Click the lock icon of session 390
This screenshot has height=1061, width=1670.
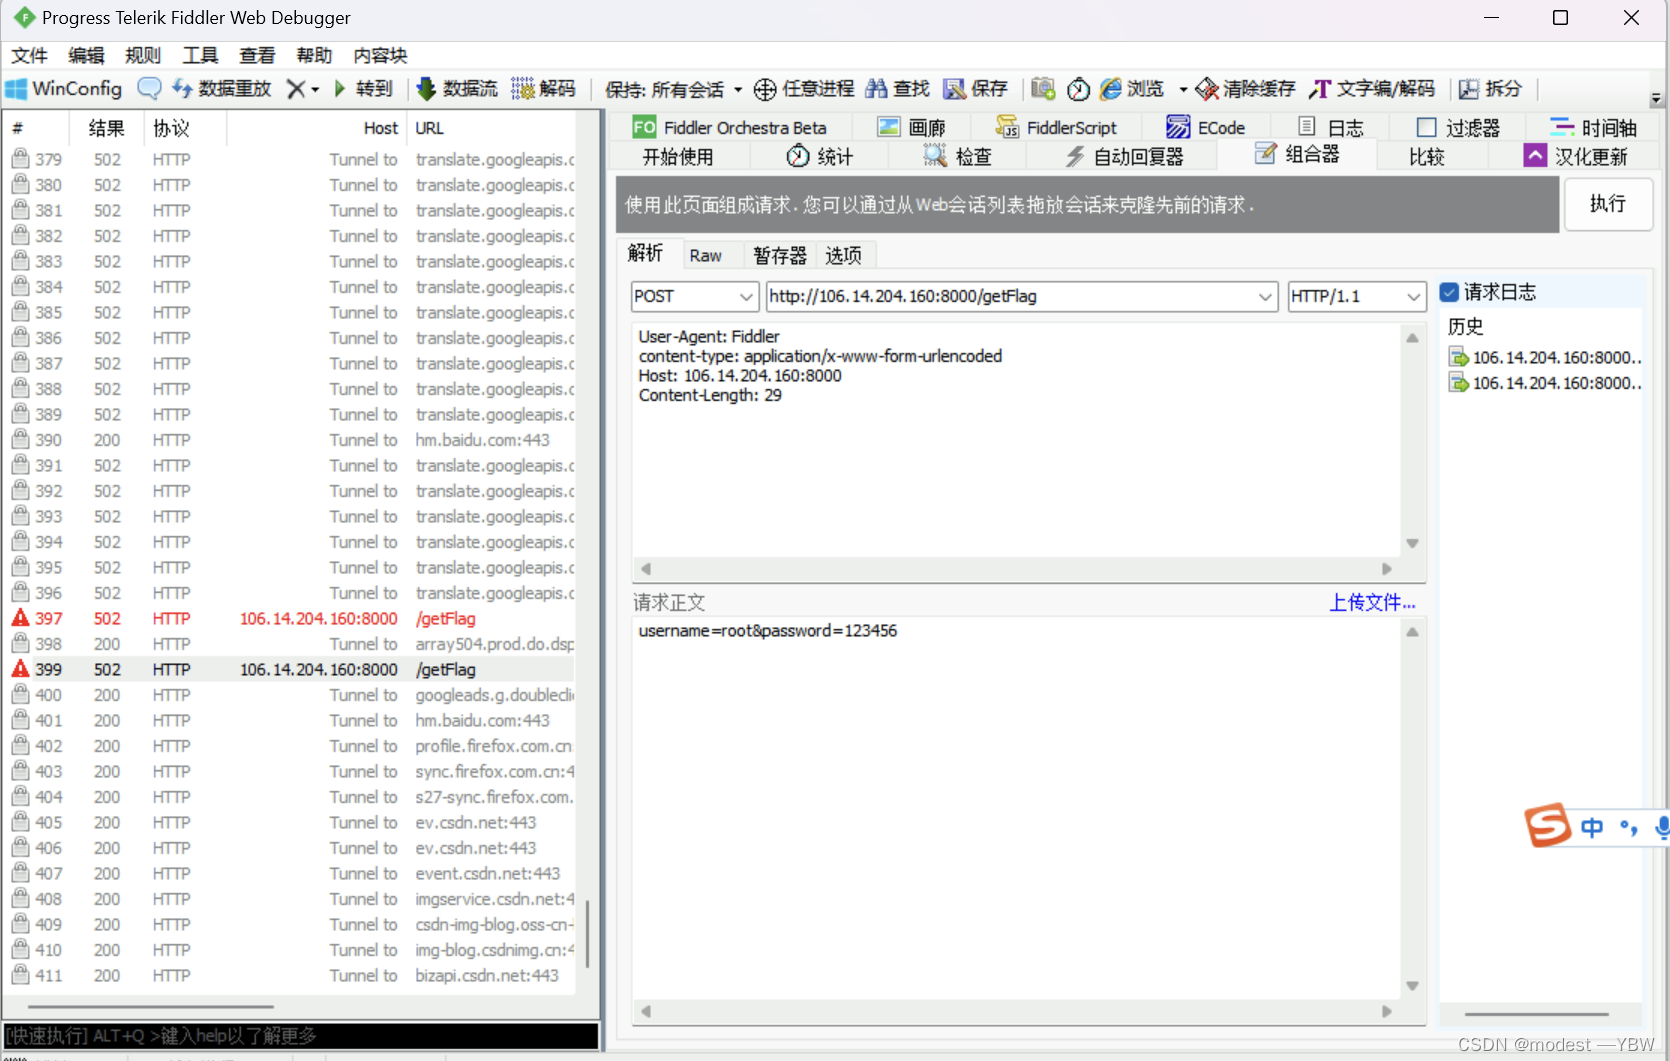[x=20, y=440]
